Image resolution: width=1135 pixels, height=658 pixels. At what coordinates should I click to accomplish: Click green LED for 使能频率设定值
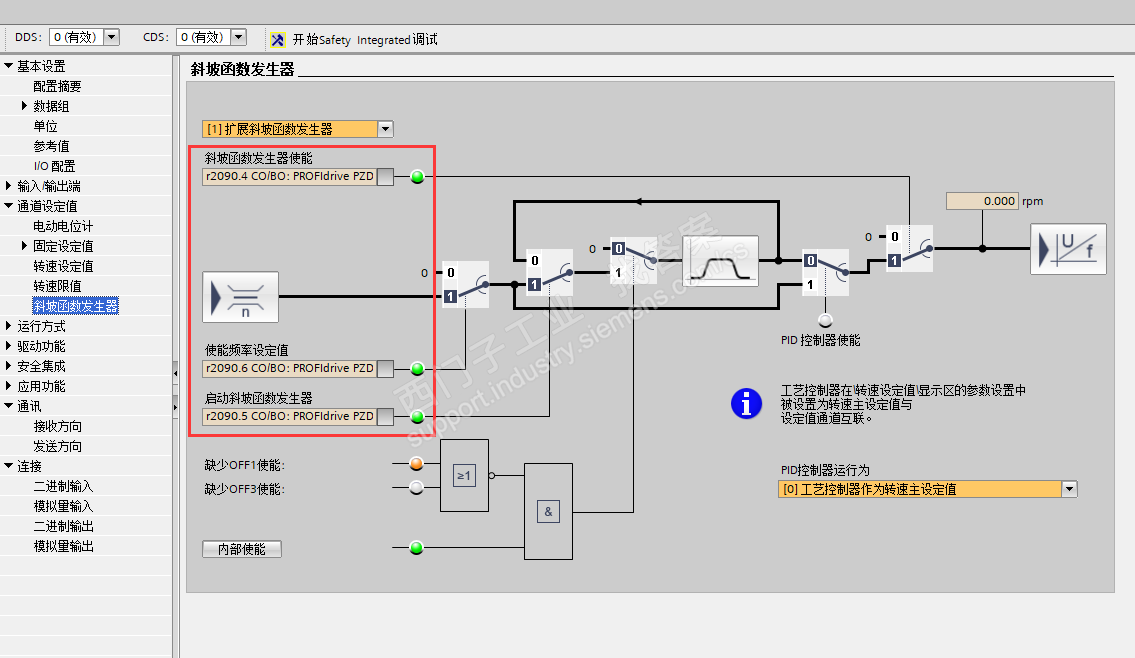coord(417,368)
